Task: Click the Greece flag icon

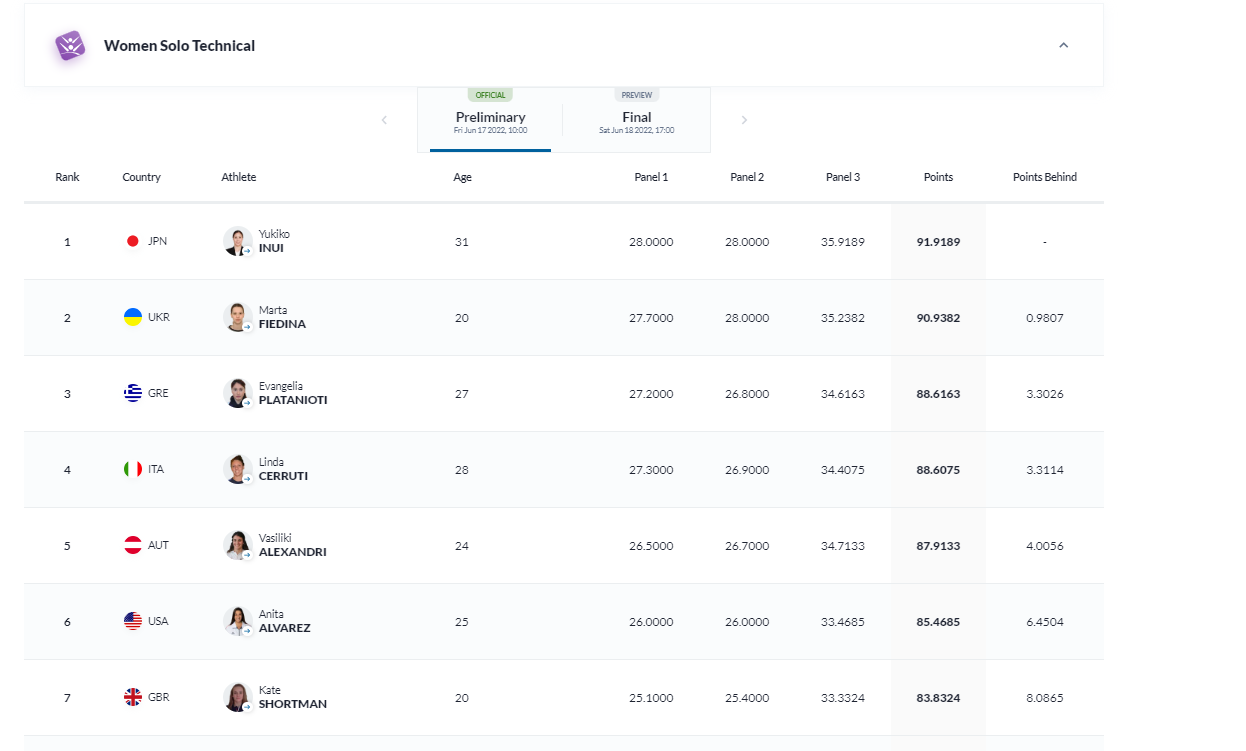Action: (133, 393)
